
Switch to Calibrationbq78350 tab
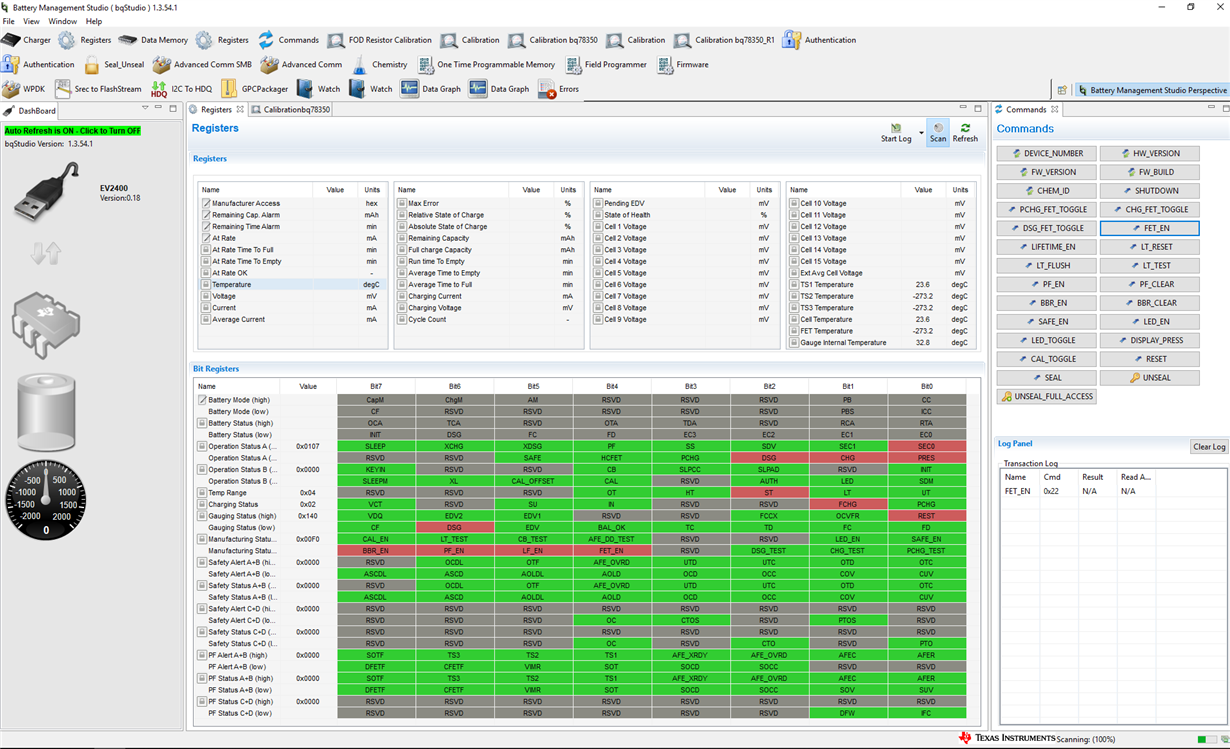tap(290, 109)
